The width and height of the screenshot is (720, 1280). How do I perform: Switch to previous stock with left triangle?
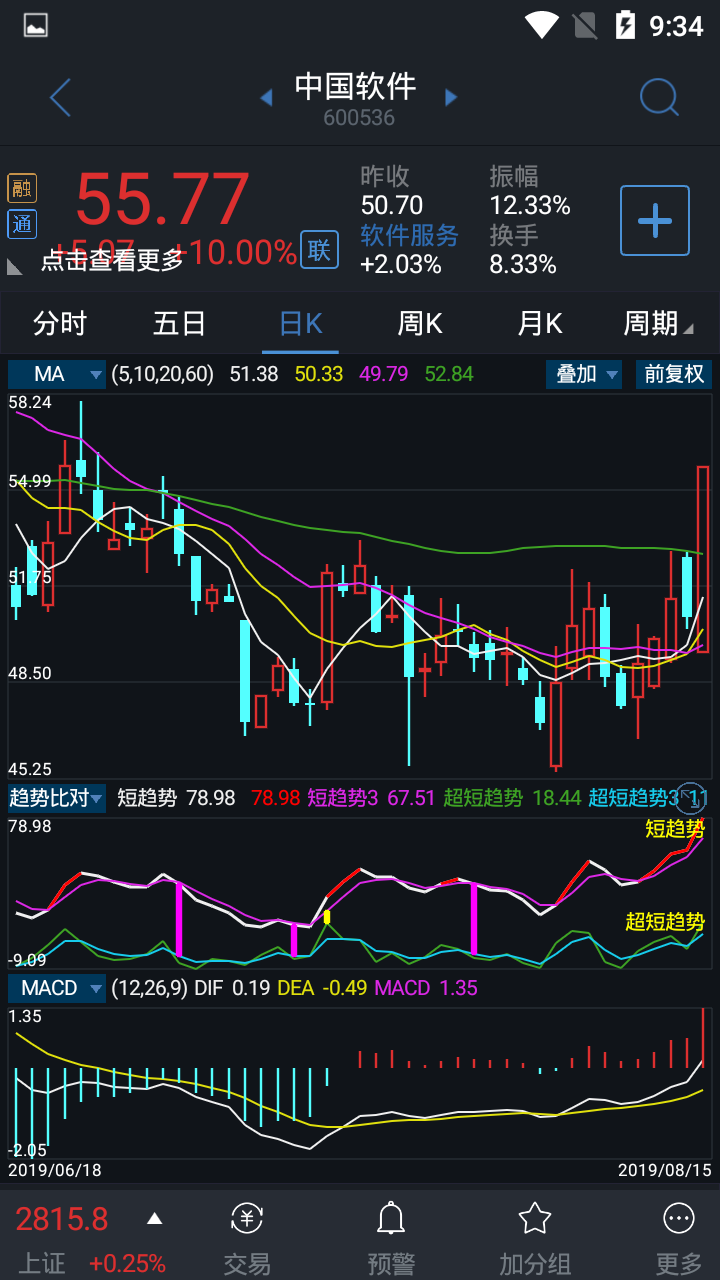pyautogui.click(x=266, y=97)
